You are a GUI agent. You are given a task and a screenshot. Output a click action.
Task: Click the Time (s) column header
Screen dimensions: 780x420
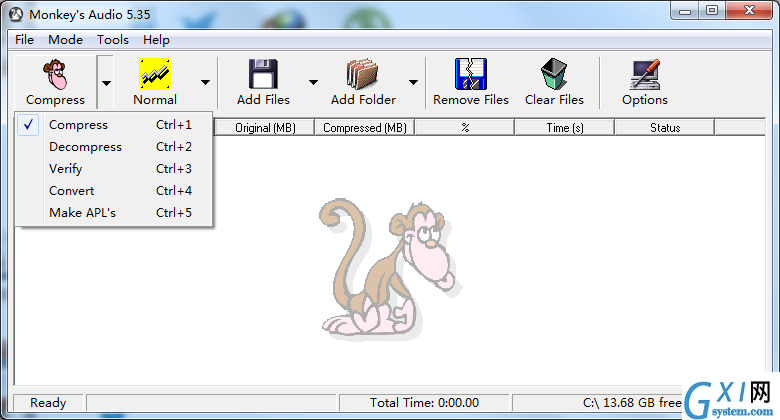coord(565,128)
